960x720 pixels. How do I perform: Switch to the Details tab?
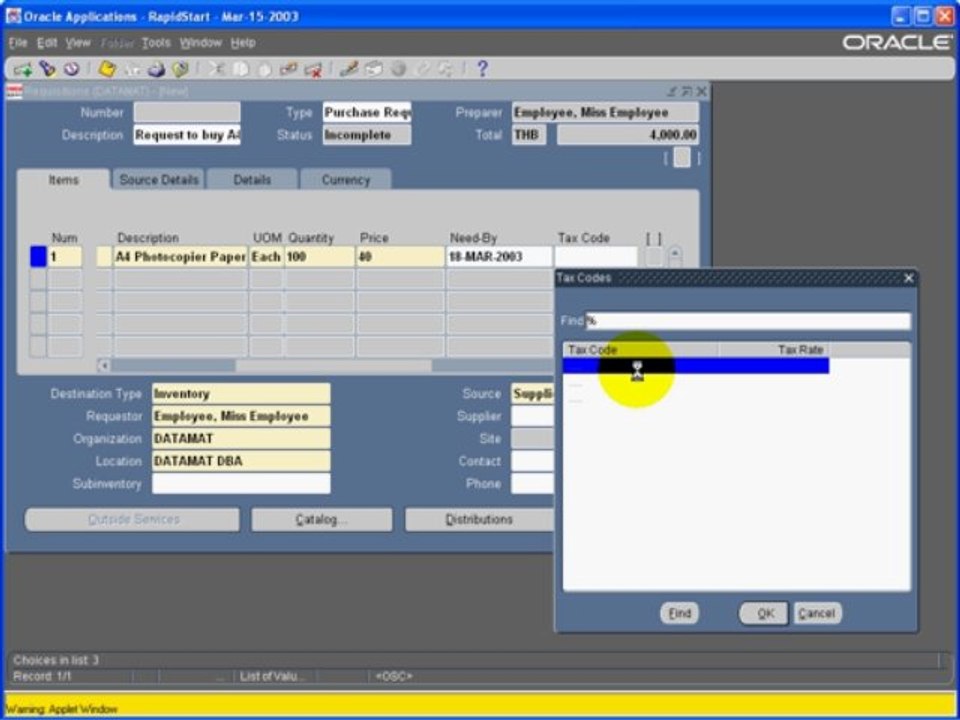(252, 179)
